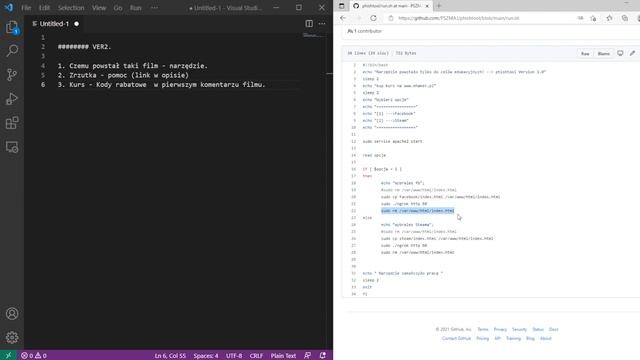The height and width of the screenshot is (360, 640).
Task: Open Contact GitHub link in footer
Action: click(x=456, y=338)
